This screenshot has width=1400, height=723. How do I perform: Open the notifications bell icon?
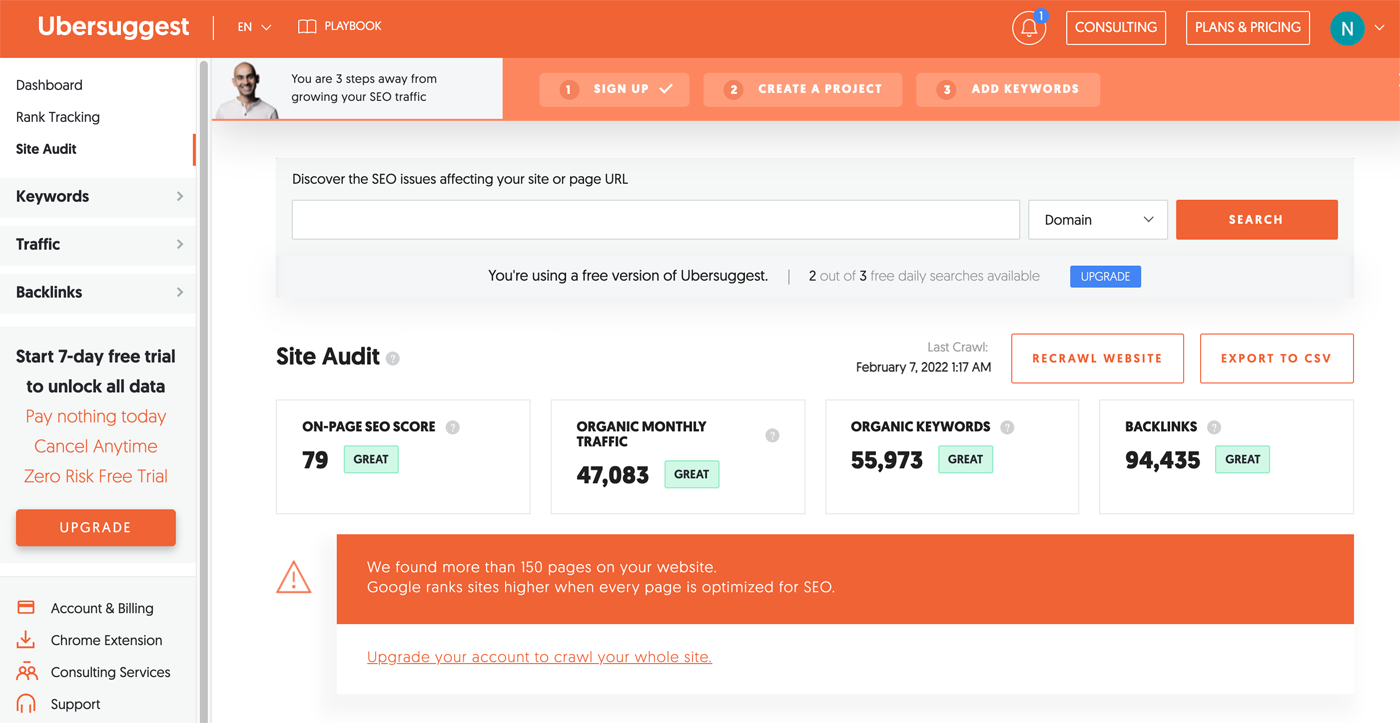1029,28
